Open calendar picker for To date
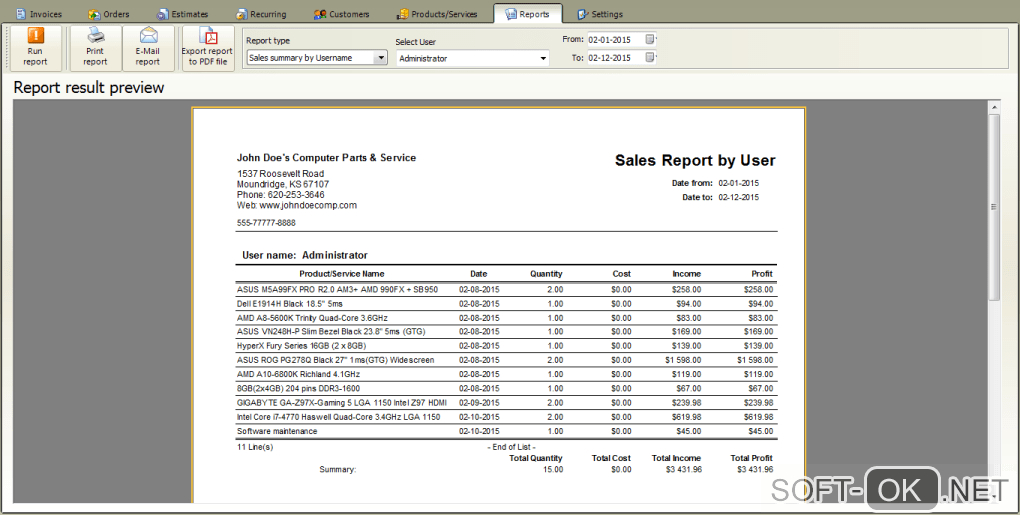1020x515 pixels. point(651,58)
